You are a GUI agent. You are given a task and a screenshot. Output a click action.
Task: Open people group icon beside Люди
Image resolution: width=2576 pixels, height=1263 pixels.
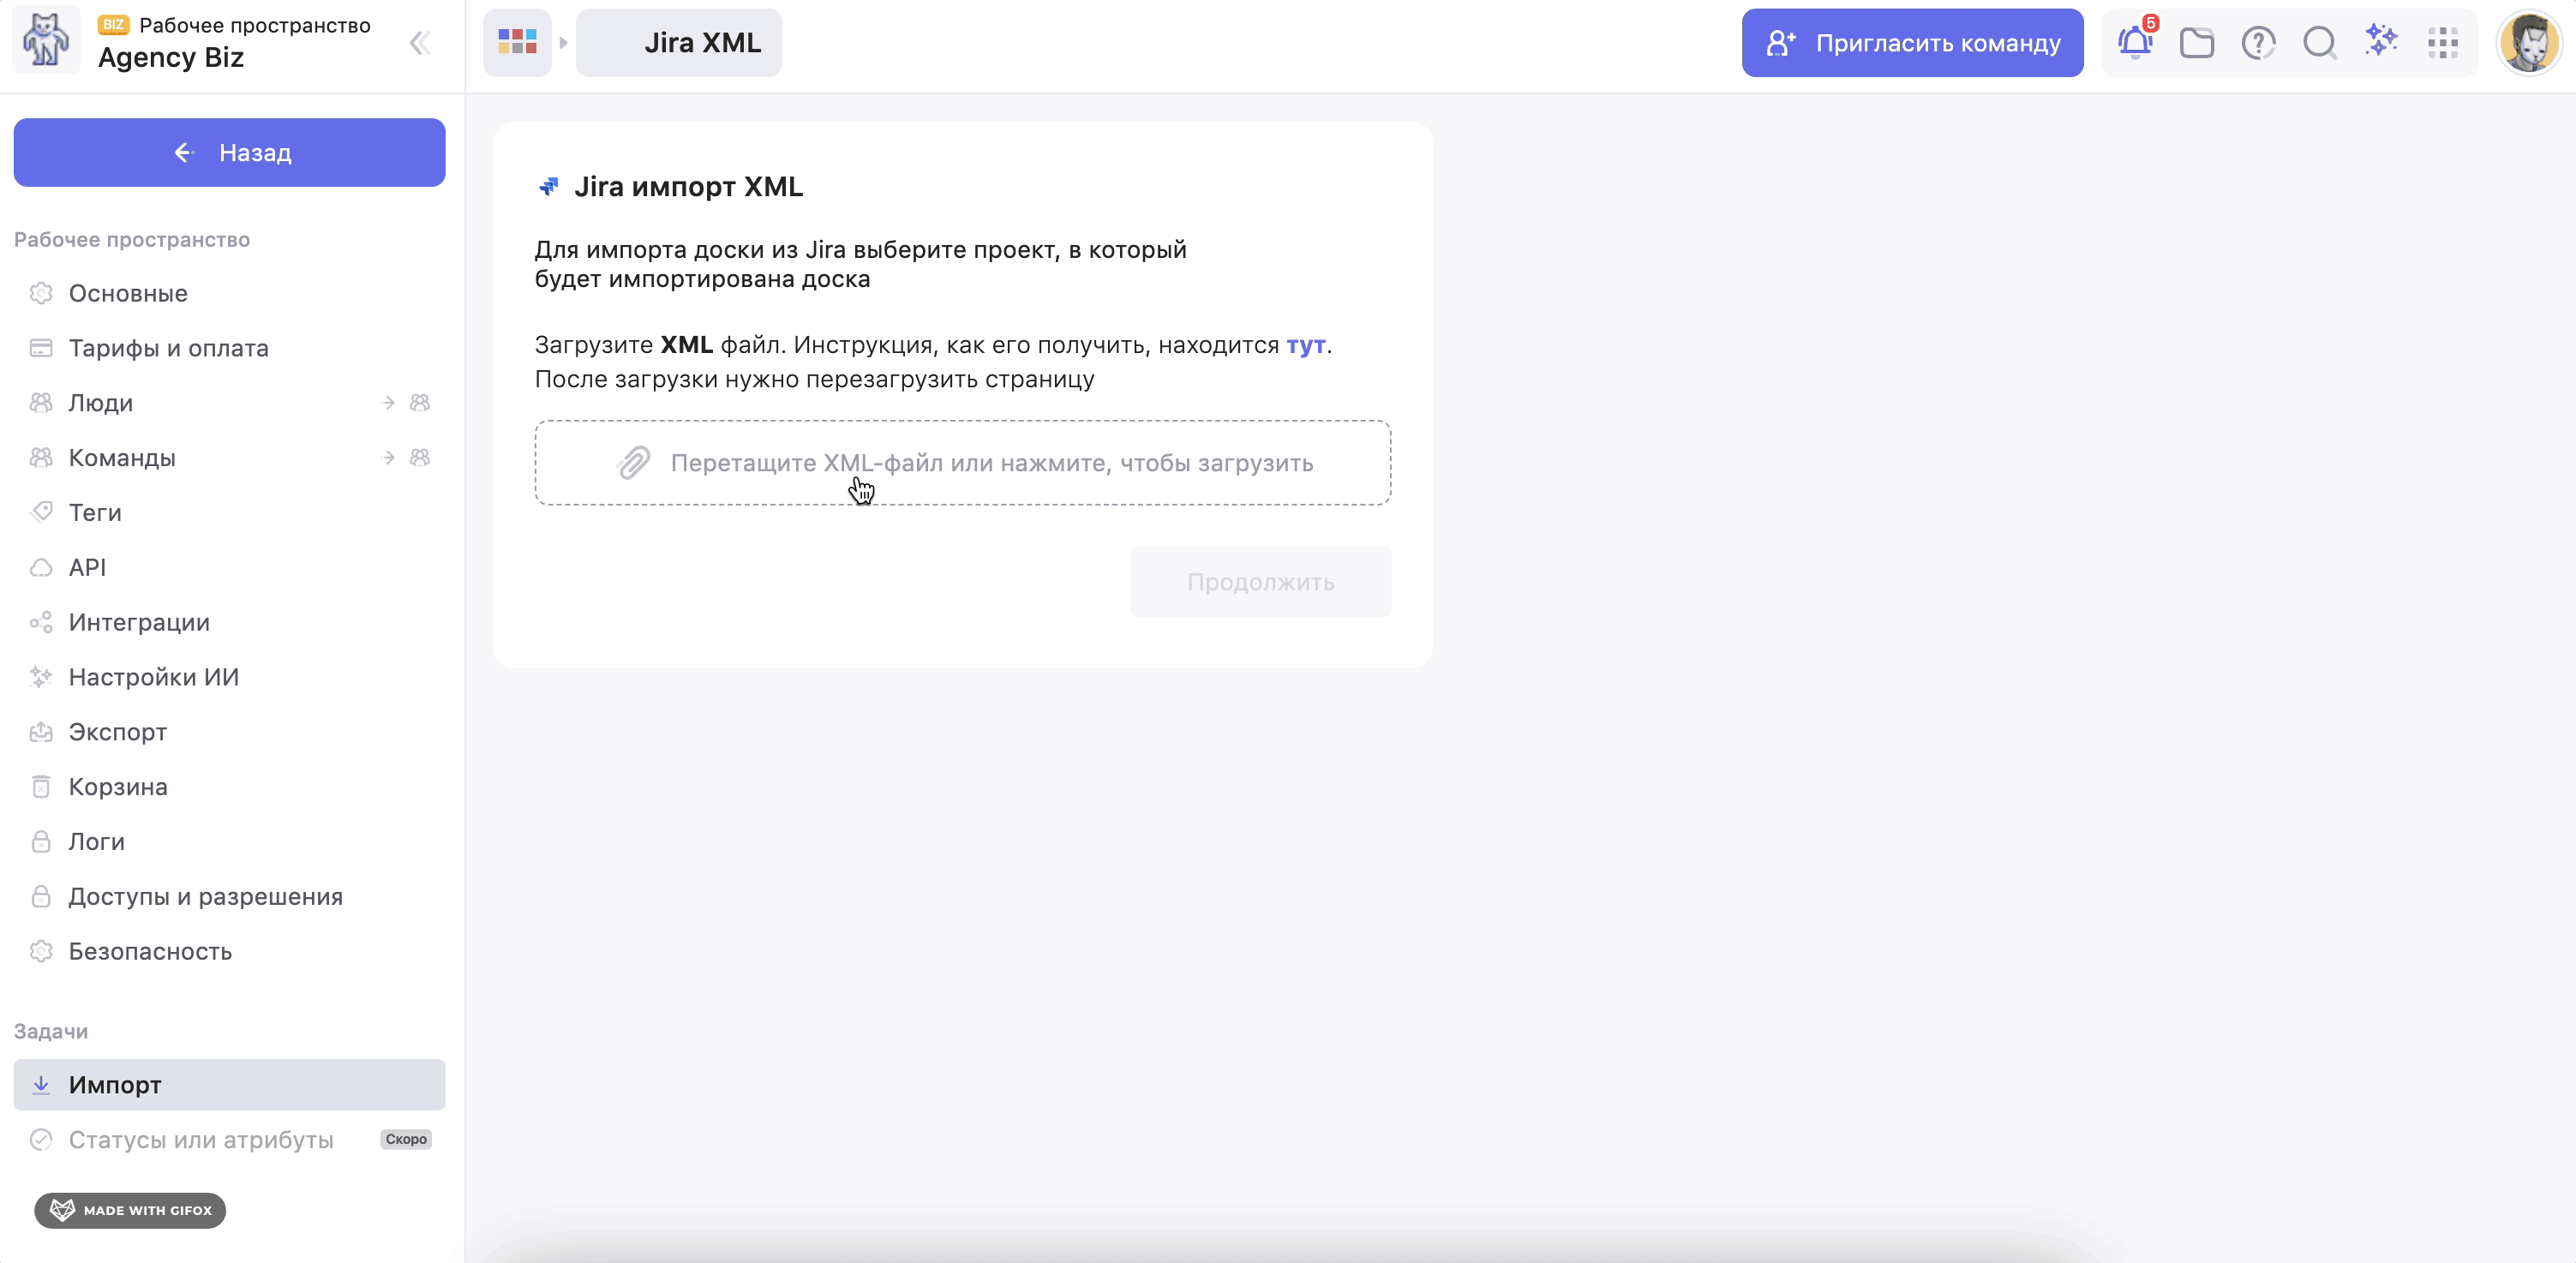420,403
